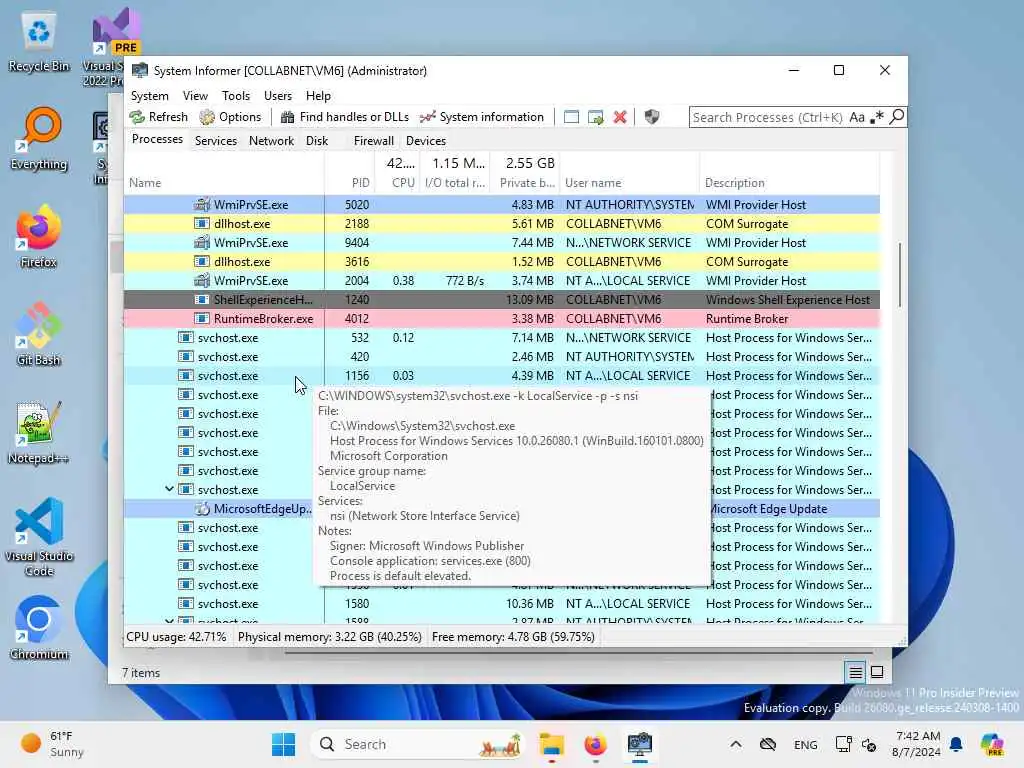Select the ShellExperienceHost process row
The height and width of the screenshot is (768, 1024).
(x=502, y=300)
